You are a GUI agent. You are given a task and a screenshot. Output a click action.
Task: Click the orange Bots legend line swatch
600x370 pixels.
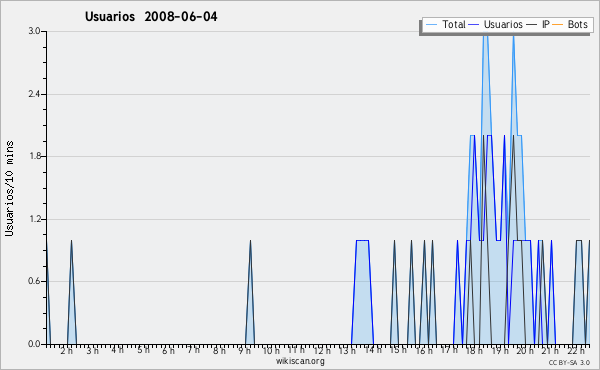[558, 25]
